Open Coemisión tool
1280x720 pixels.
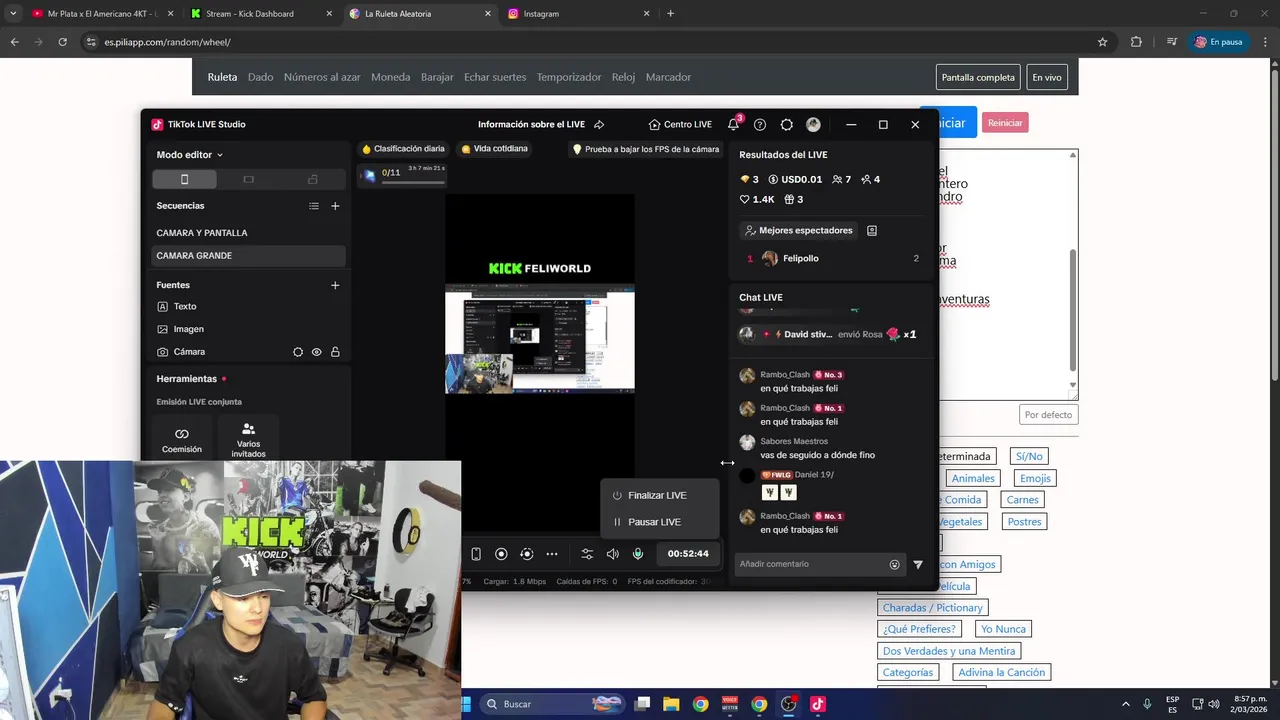click(182, 440)
